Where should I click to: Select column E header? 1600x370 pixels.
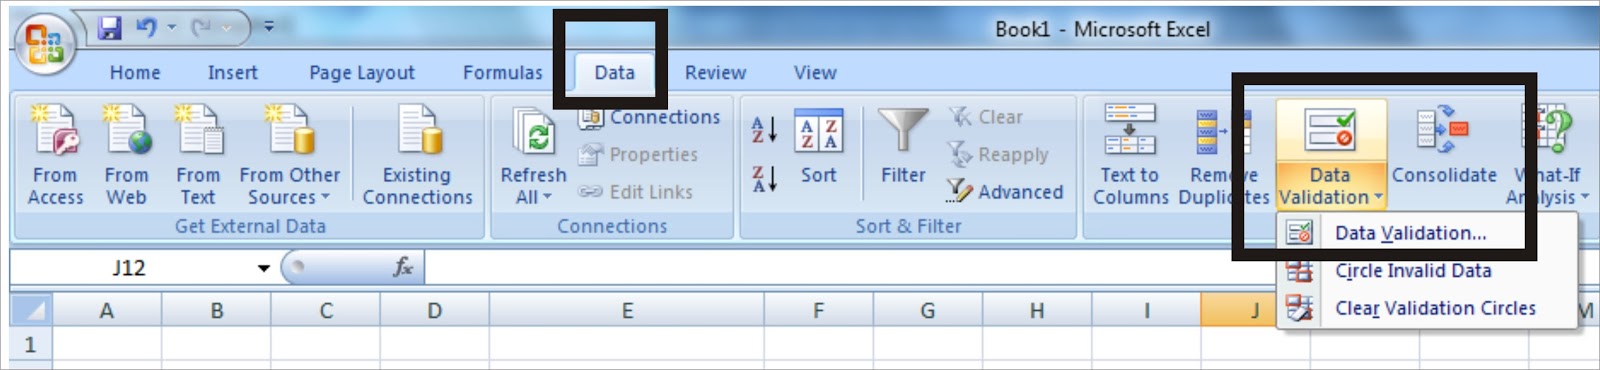click(x=627, y=311)
